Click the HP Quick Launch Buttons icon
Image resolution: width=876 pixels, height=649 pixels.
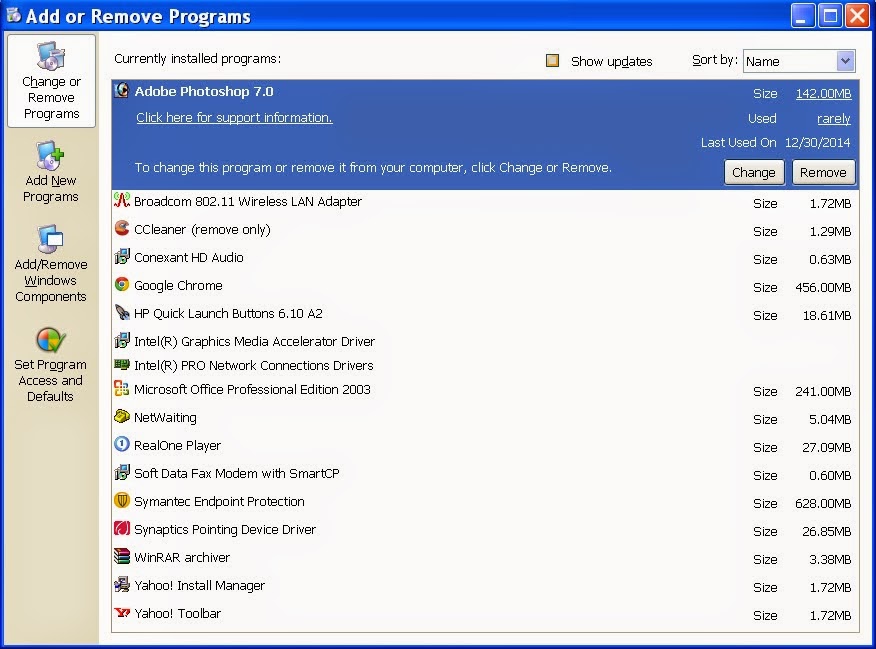pos(122,312)
